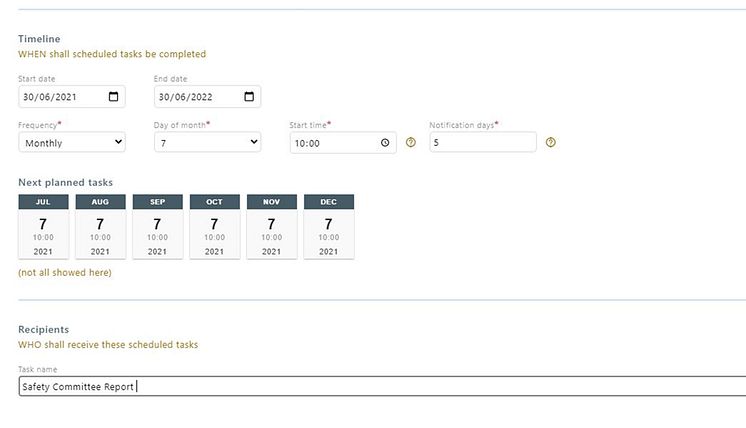Screen dimensions: 746x428
Task: Click the 'Start time' field label
Action: pyautogui.click(x=310, y=125)
